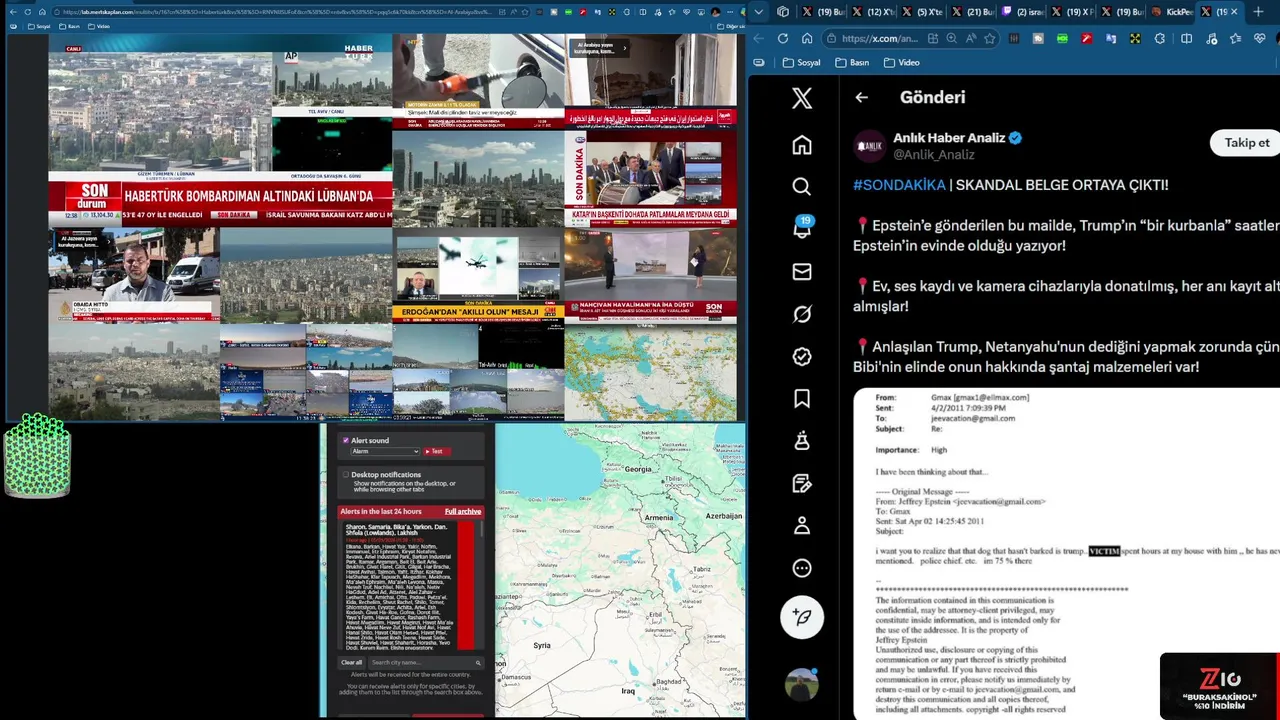Open account avatar at sidebar bottom
Image resolution: width=1280 pixels, height=720 pixels.
click(x=802, y=685)
